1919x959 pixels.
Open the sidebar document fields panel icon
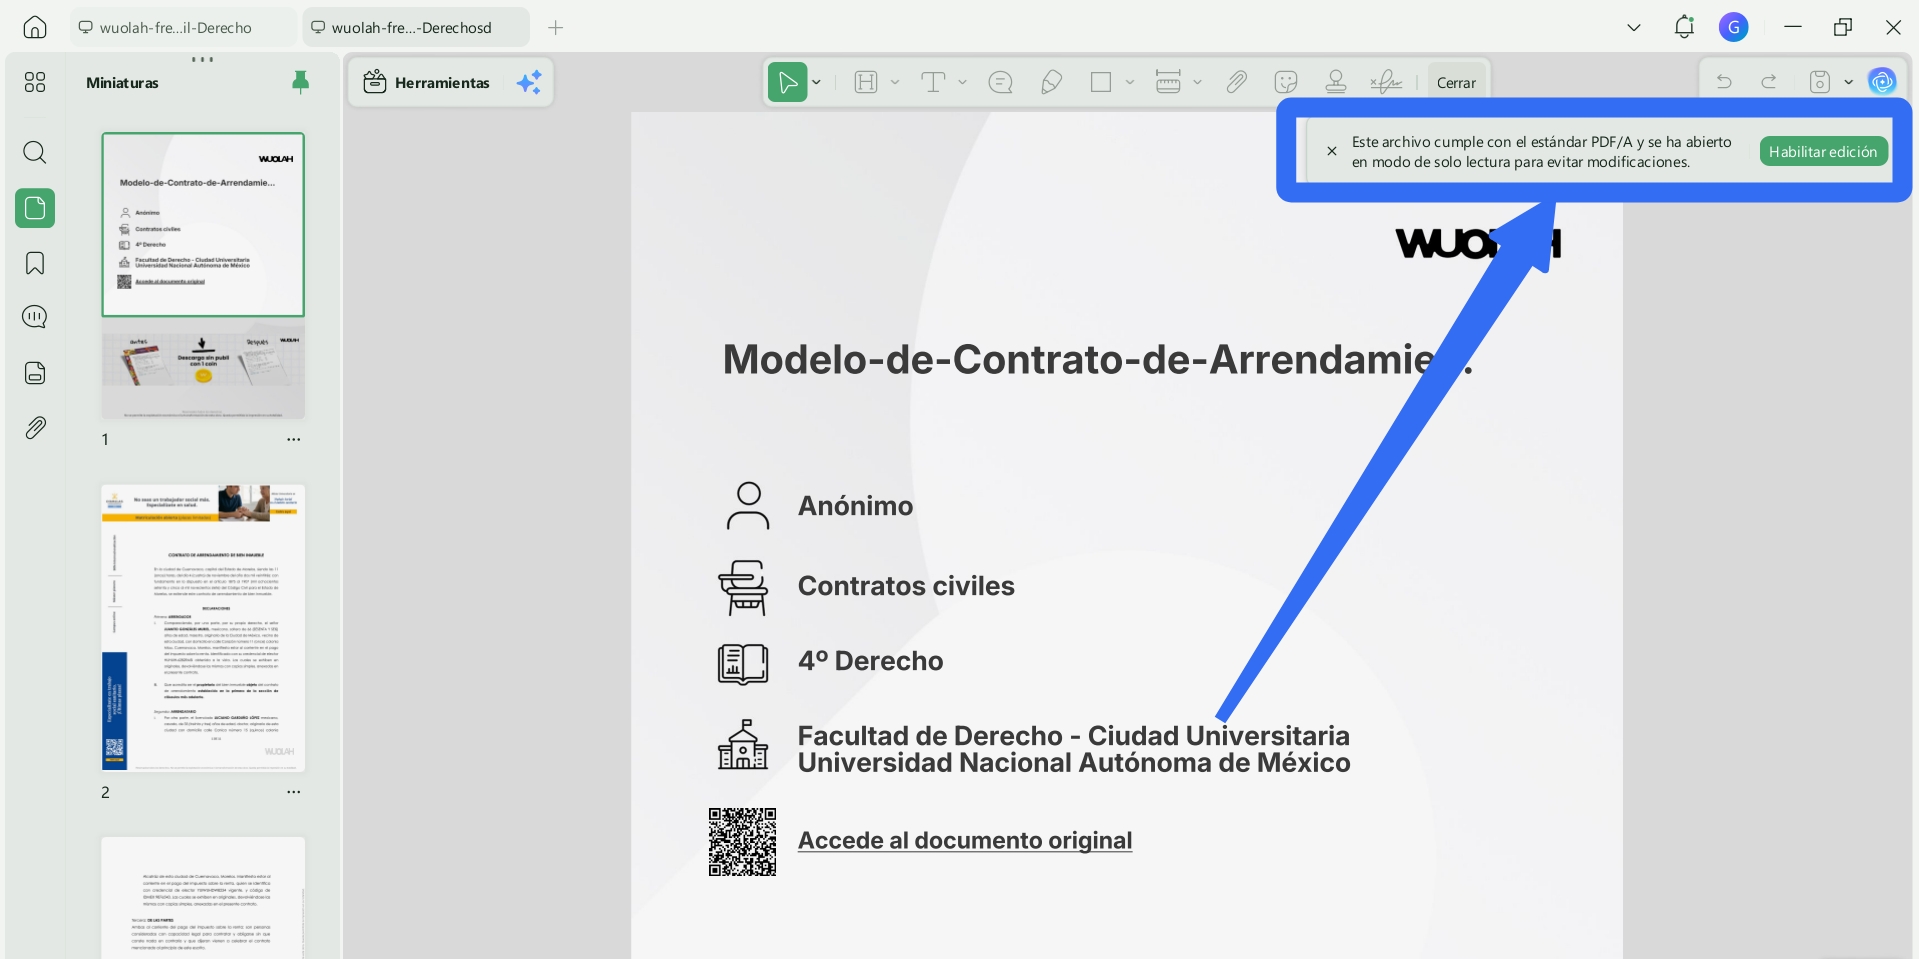(x=35, y=373)
